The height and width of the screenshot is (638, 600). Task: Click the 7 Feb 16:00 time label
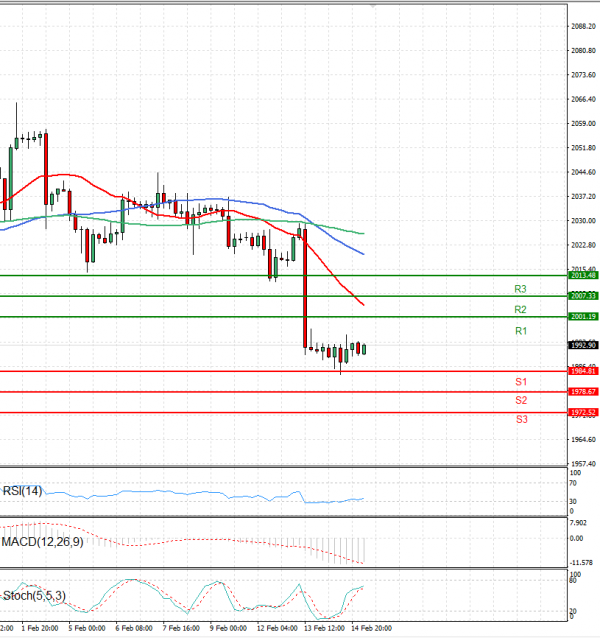(x=181, y=628)
